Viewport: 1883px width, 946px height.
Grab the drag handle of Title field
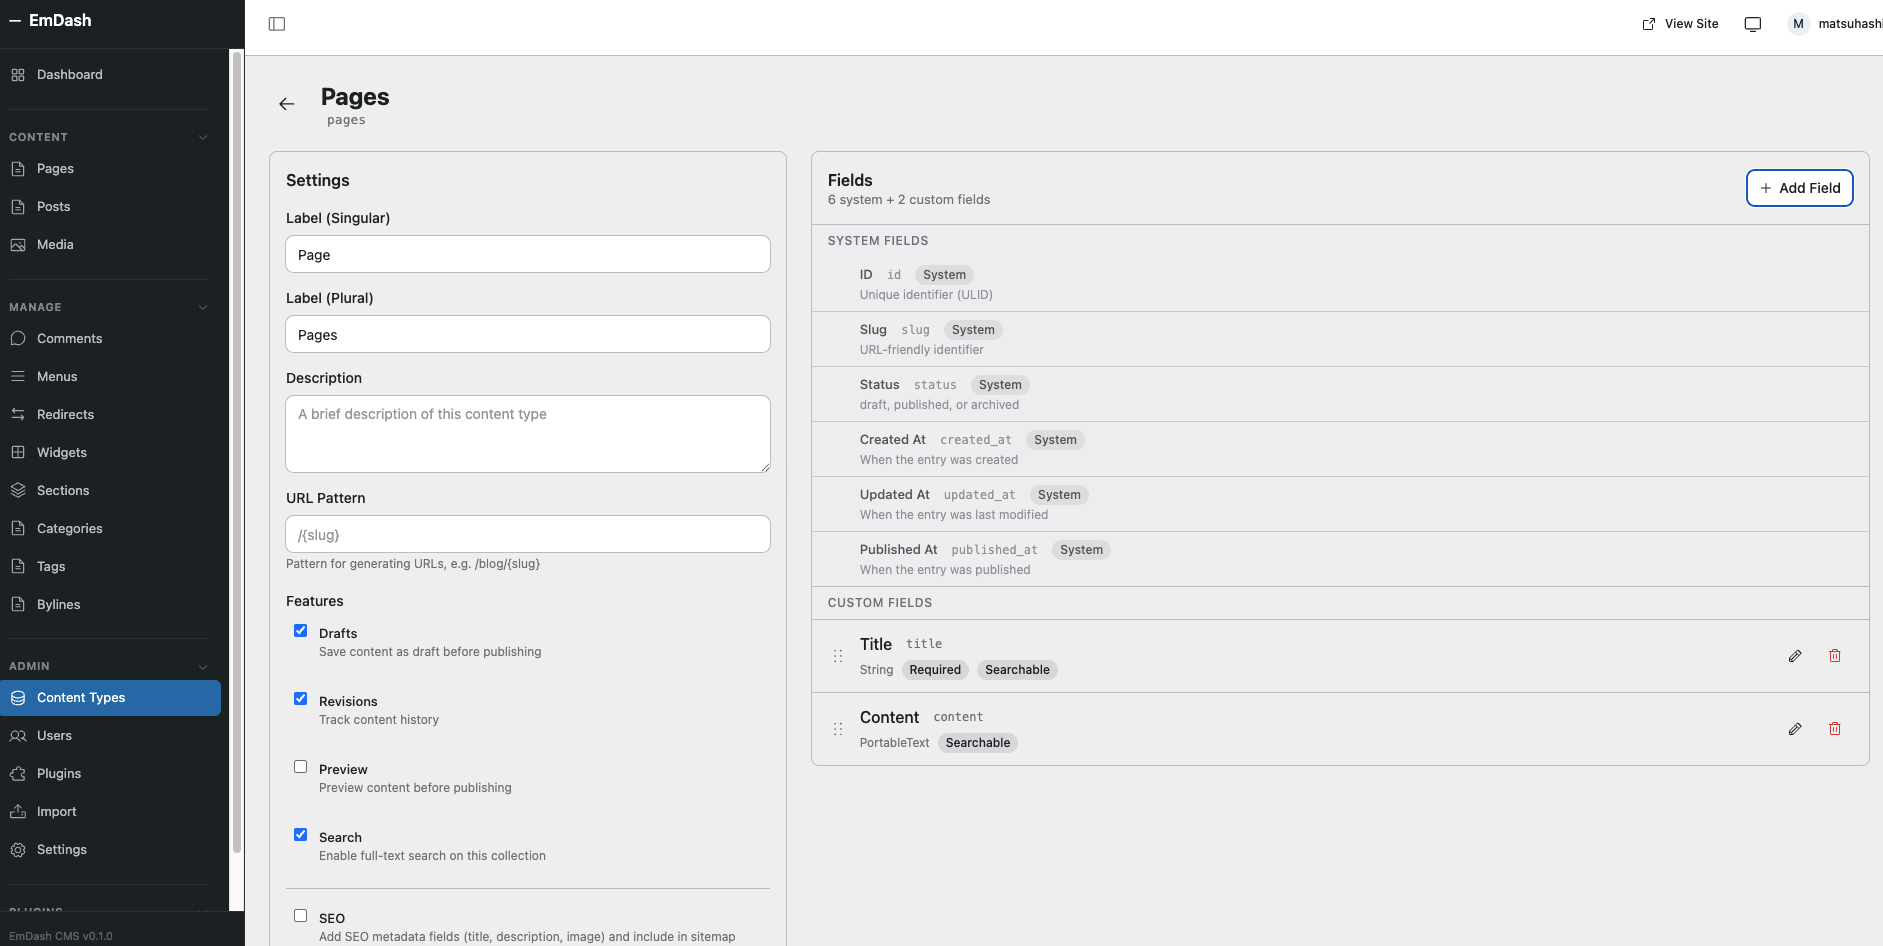pos(838,656)
